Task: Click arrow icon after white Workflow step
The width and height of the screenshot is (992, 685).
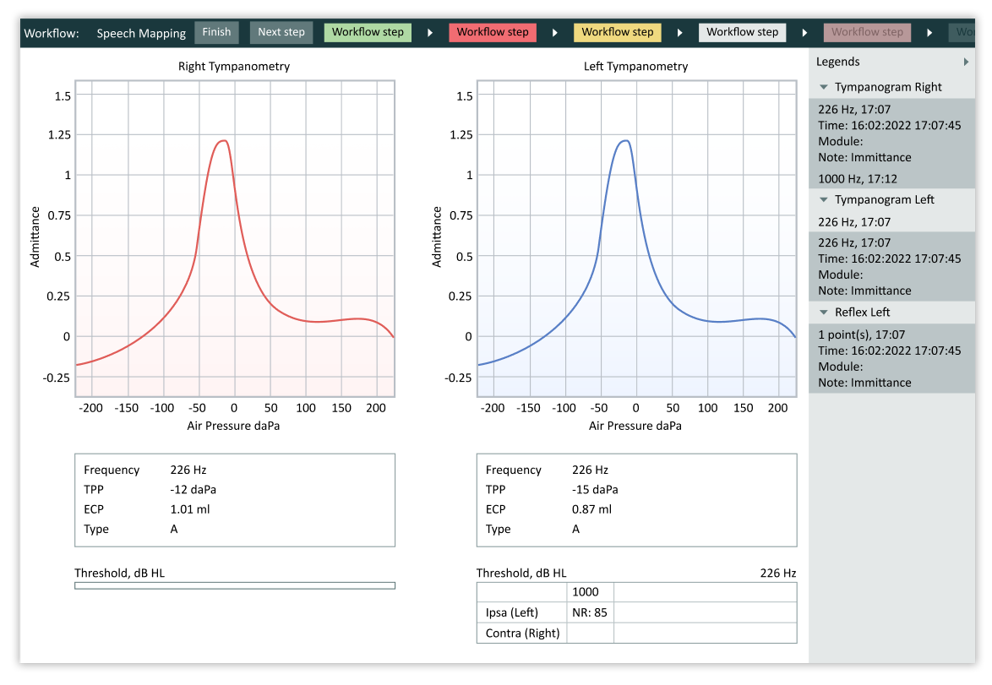Action: [805, 33]
